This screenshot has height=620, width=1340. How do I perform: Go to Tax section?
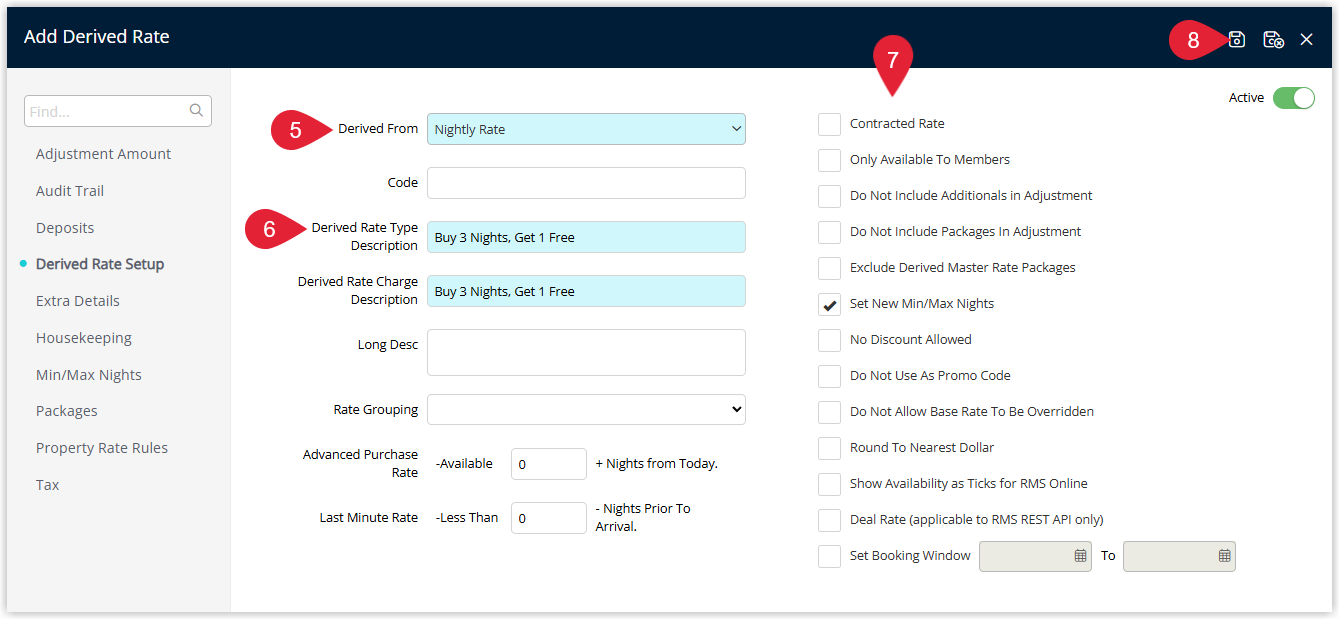click(x=48, y=485)
